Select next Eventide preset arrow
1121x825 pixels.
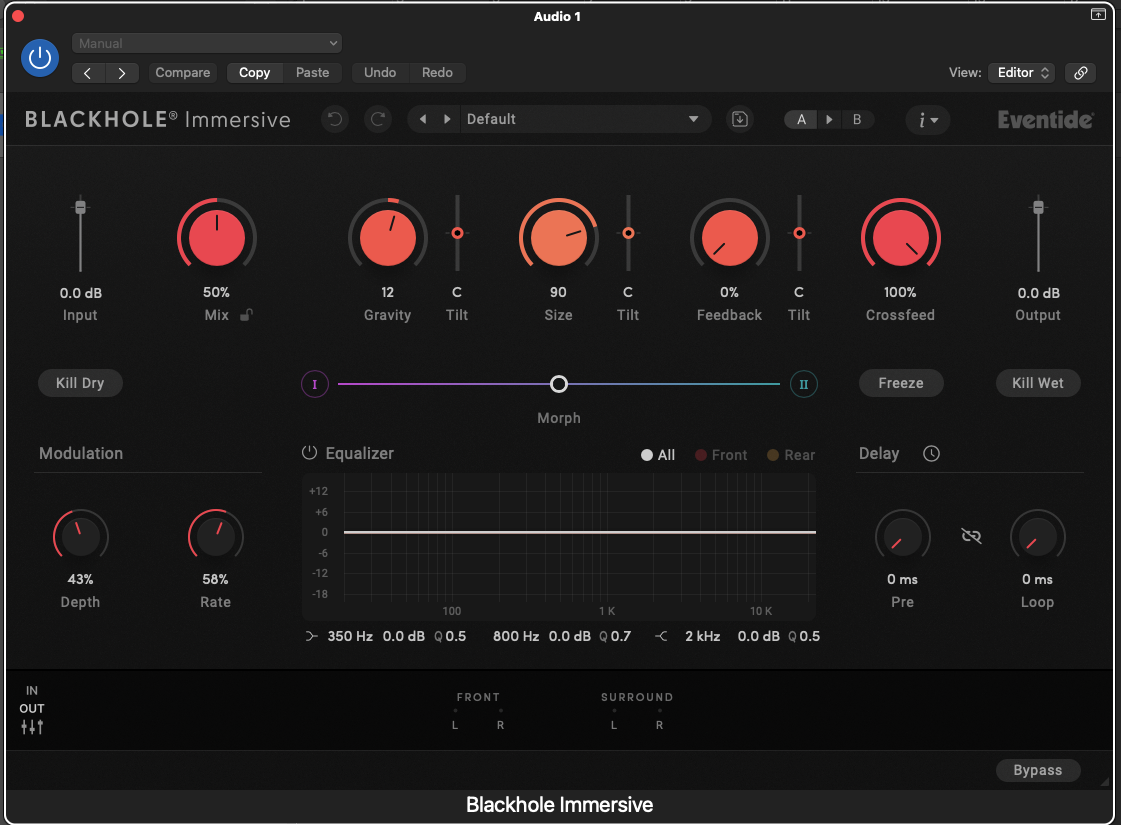(x=448, y=119)
